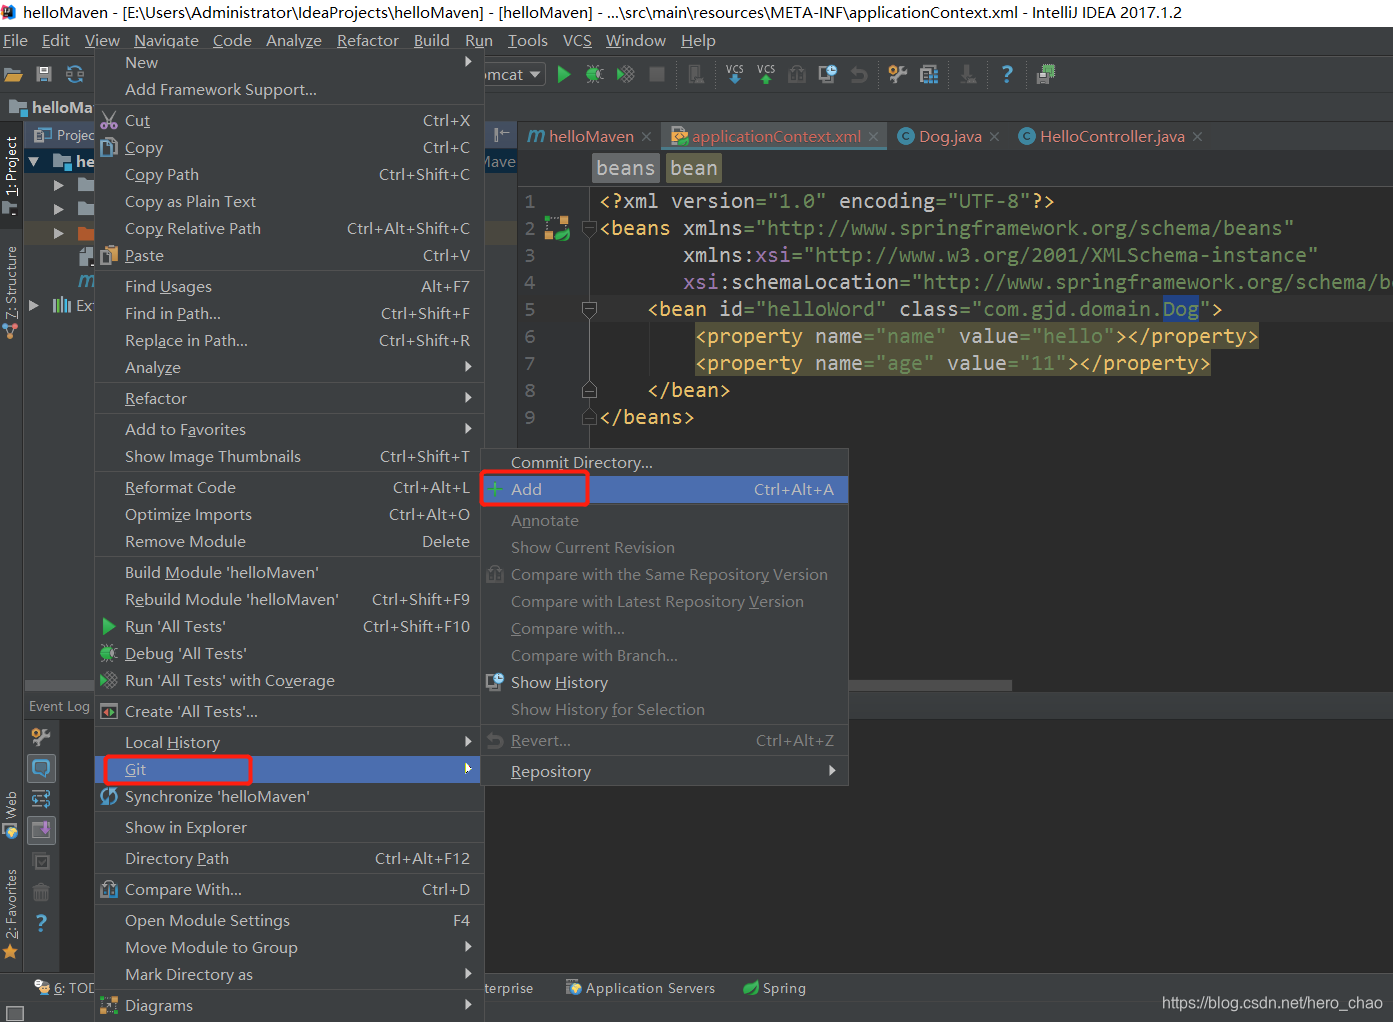Click the Save All floppy disk icon
Image resolution: width=1393 pixels, height=1022 pixels.
[x=44, y=74]
